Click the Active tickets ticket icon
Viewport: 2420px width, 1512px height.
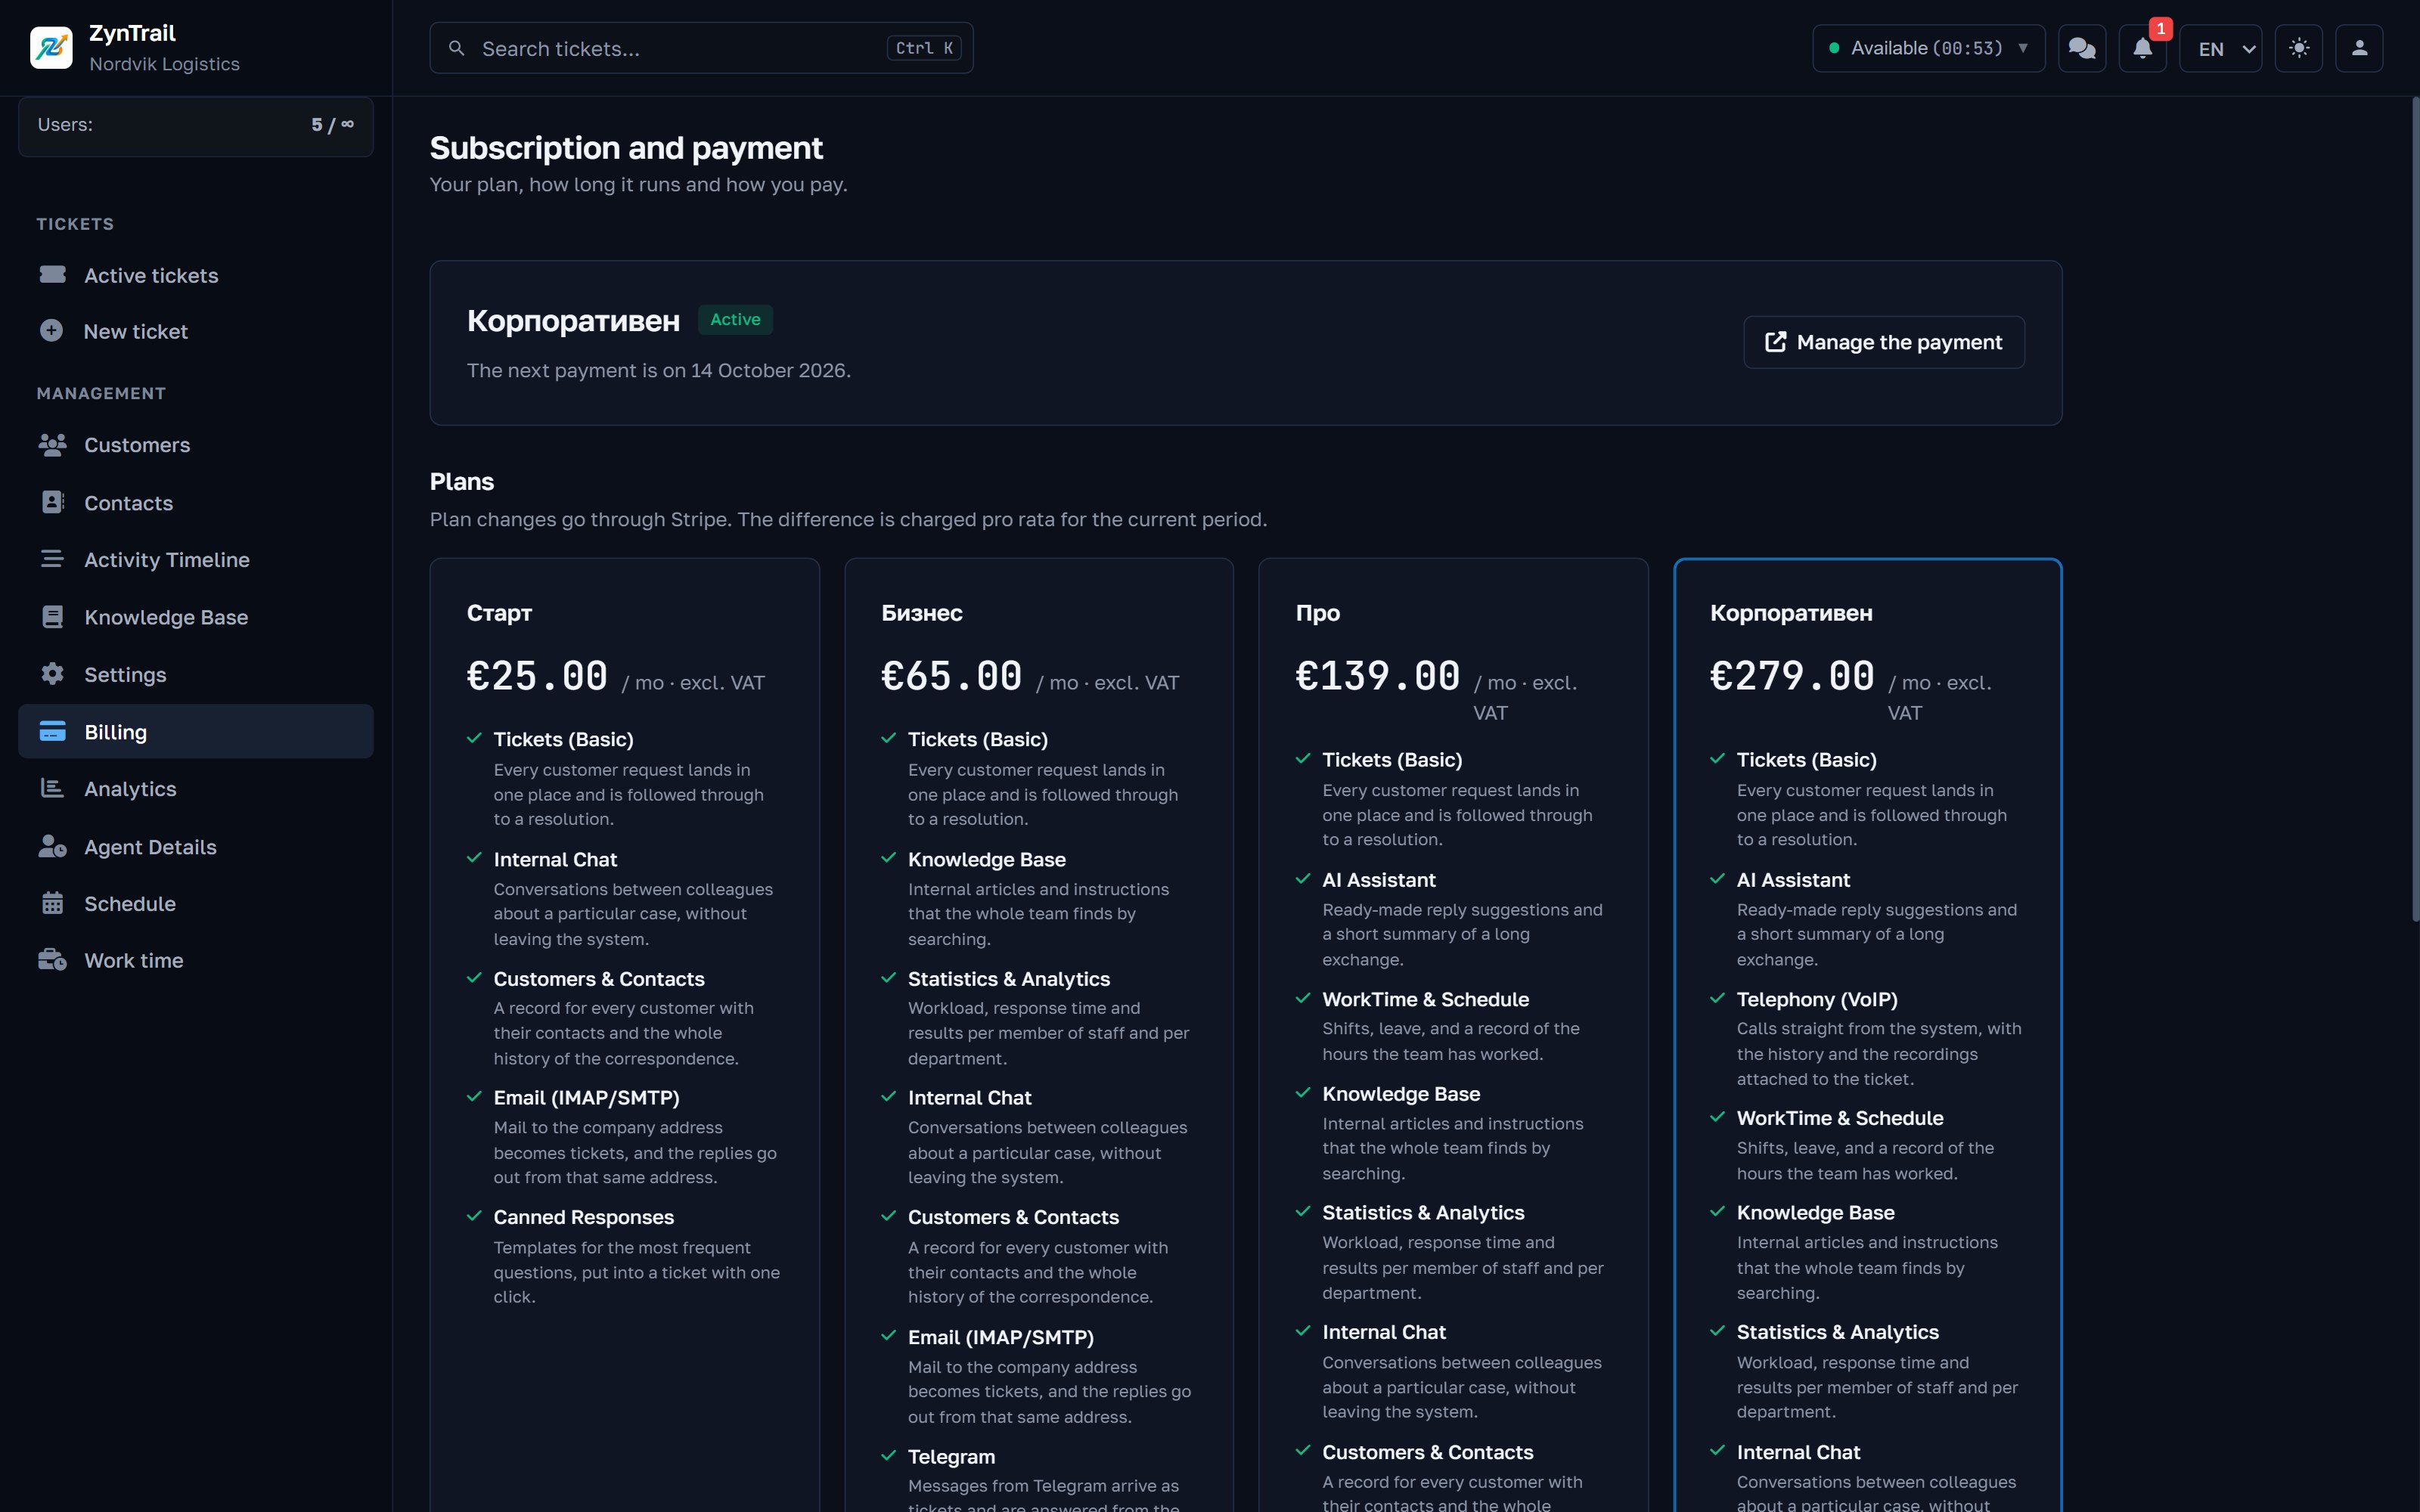(x=52, y=274)
